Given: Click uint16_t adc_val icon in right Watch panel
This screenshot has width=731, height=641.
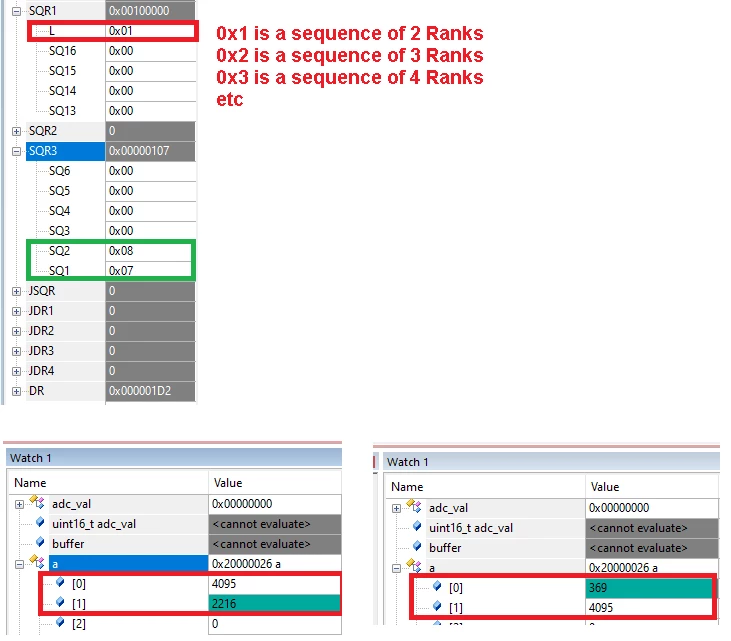Looking at the screenshot, I should (x=417, y=527).
